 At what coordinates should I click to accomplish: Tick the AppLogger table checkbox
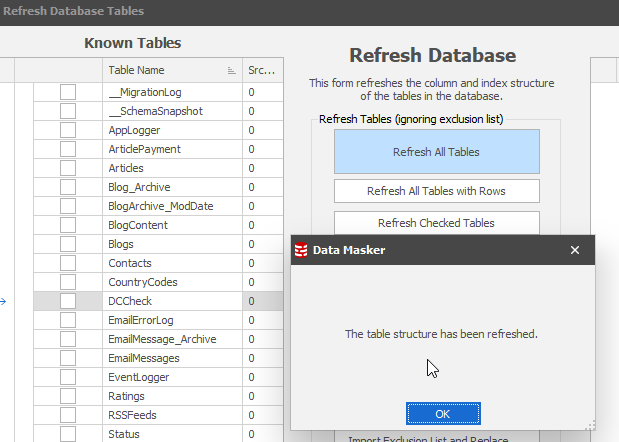[68, 130]
